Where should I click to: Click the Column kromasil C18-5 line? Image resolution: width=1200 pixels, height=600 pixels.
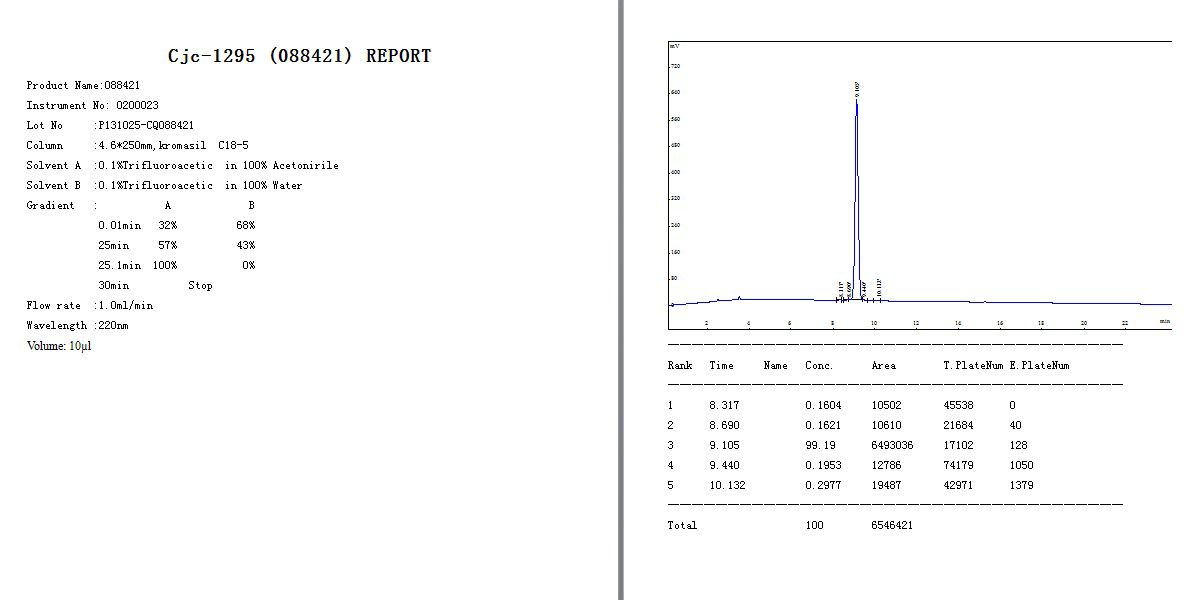[137, 146]
